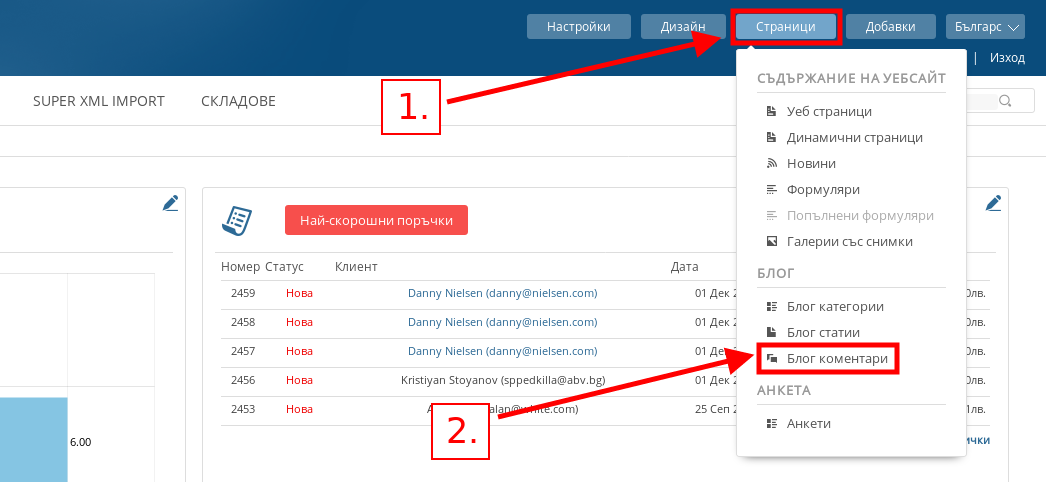Click the RSS icon beside Новини
Image resolution: width=1046 pixels, height=482 pixels.
point(771,163)
